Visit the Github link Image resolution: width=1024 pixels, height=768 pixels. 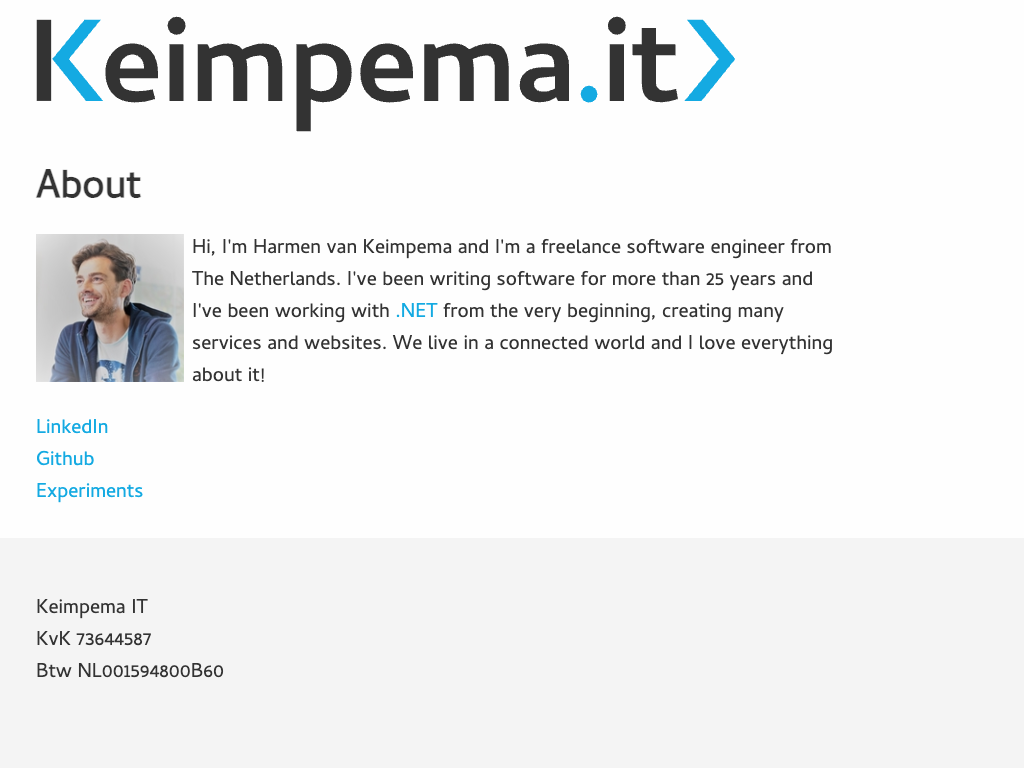[x=65, y=459]
